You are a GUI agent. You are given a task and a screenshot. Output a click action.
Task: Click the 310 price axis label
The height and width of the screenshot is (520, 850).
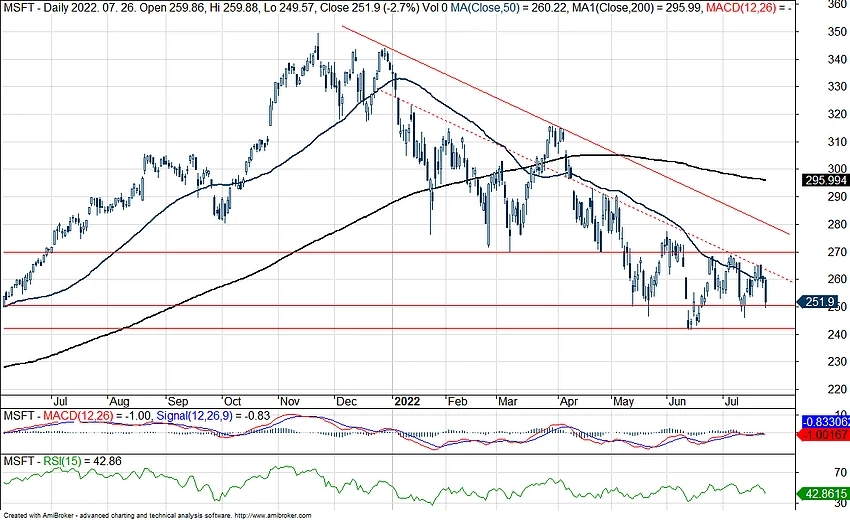click(837, 142)
